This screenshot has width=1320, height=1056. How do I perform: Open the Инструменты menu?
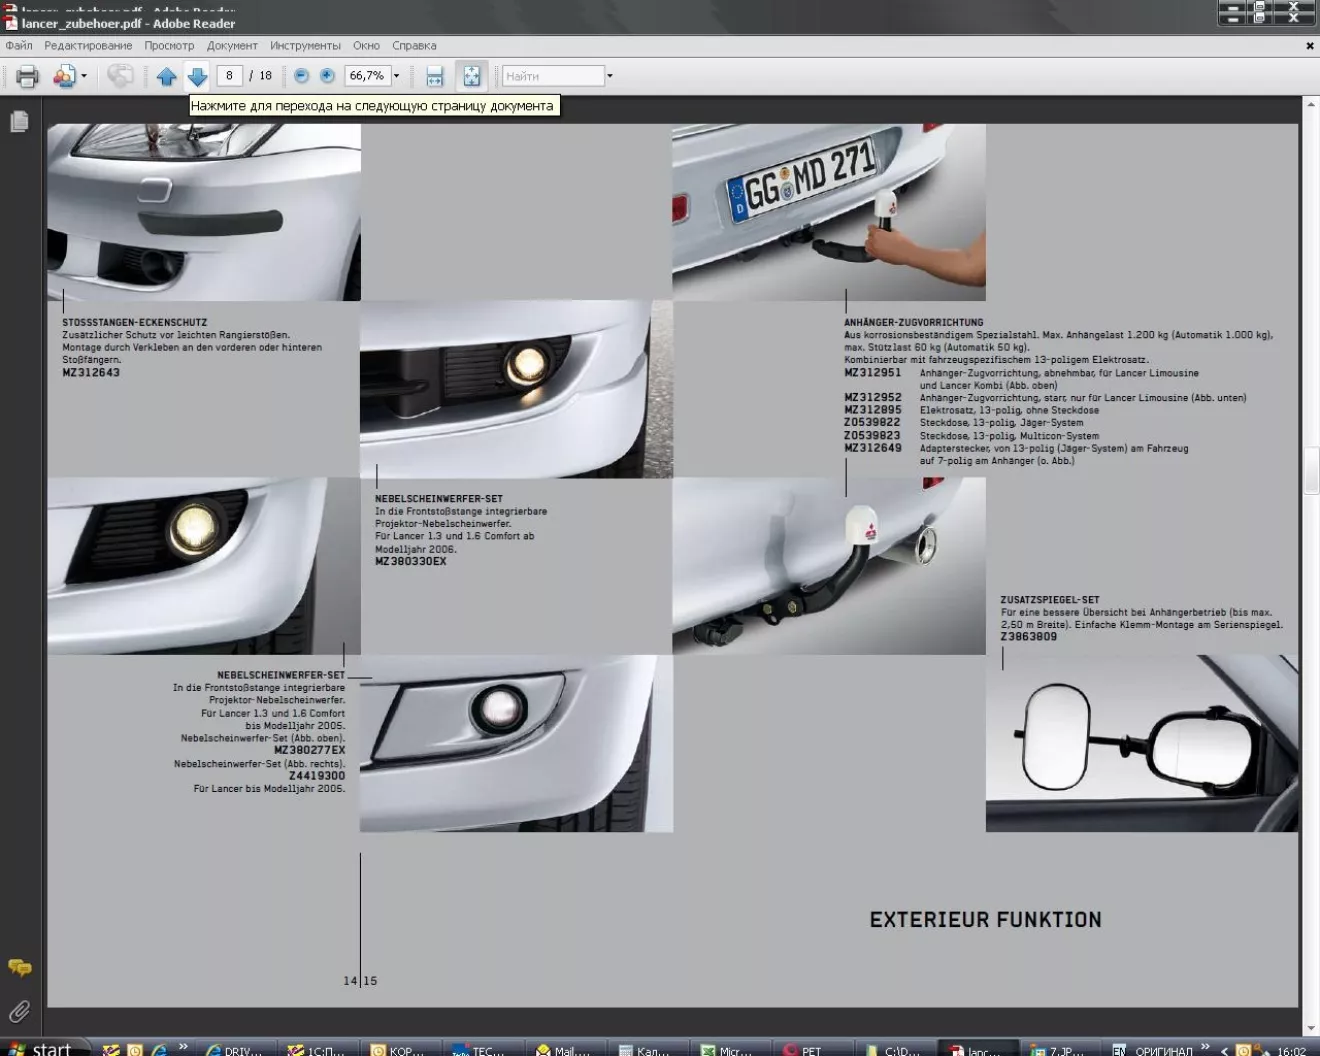305,46
